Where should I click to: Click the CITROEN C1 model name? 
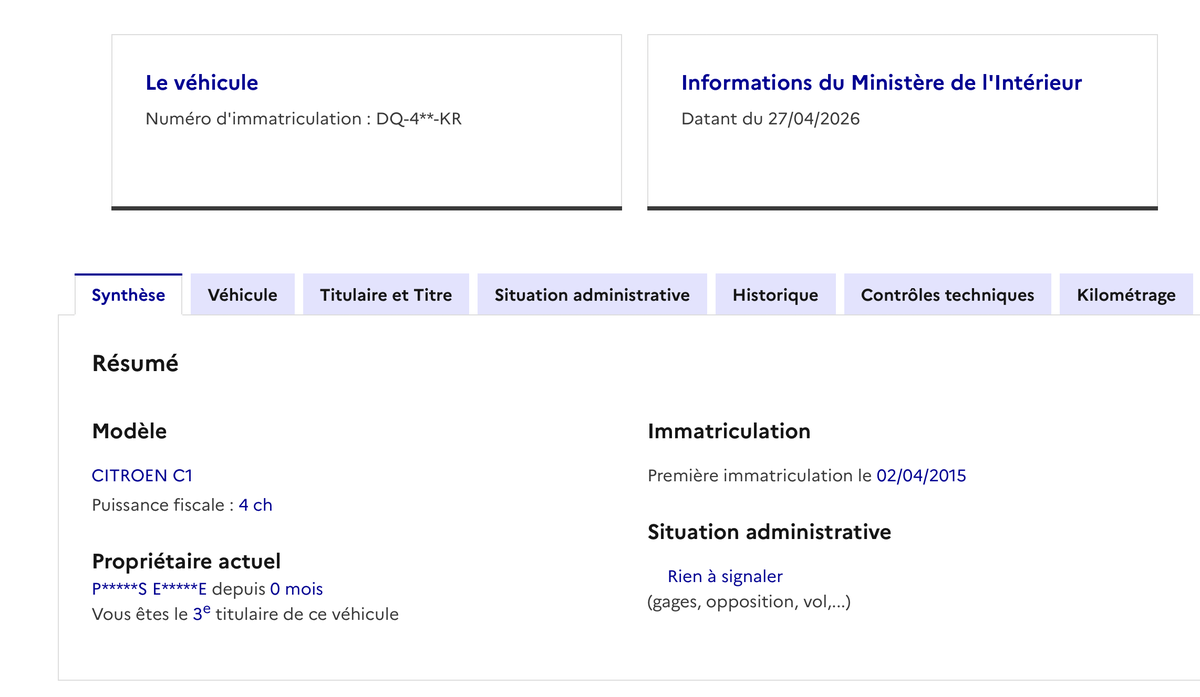click(x=142, y=476)
